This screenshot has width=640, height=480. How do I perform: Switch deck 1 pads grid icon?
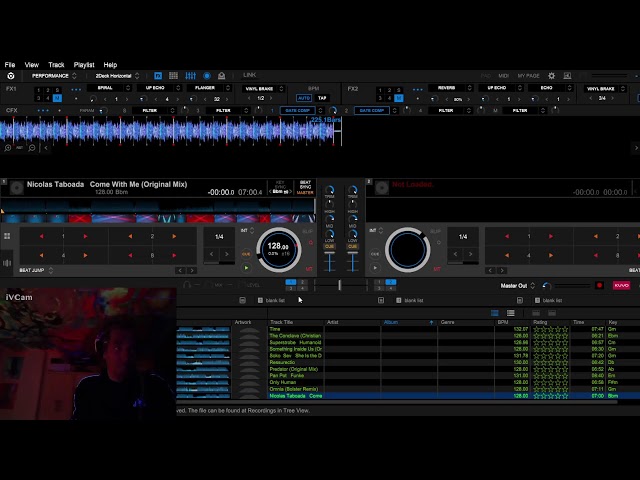[7, 236]
